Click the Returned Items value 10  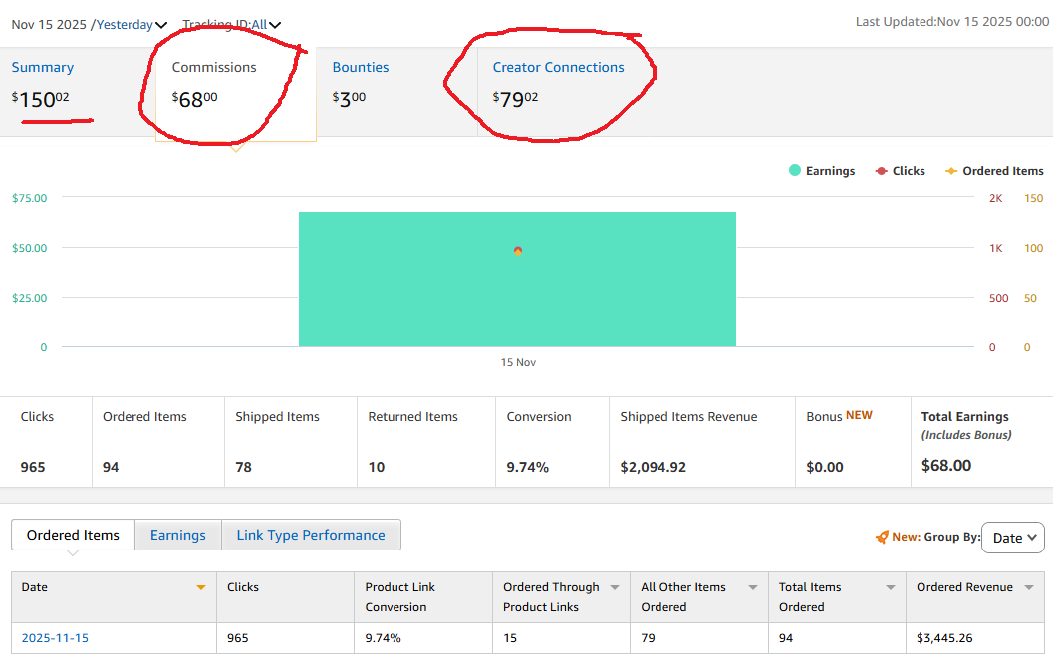click(377, 468)
